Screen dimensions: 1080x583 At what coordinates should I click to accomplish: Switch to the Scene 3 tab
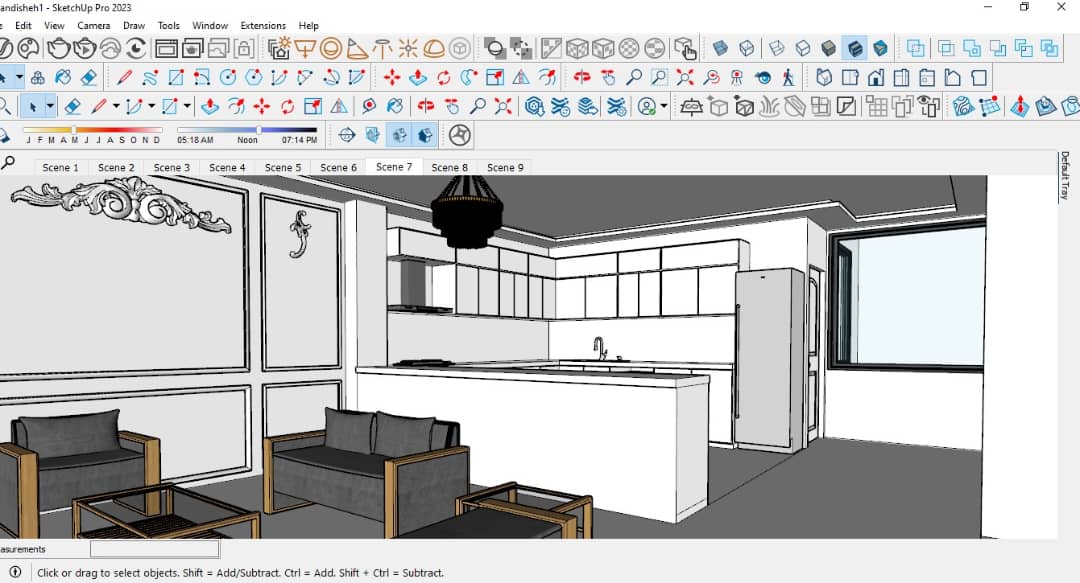pos(172,167)
